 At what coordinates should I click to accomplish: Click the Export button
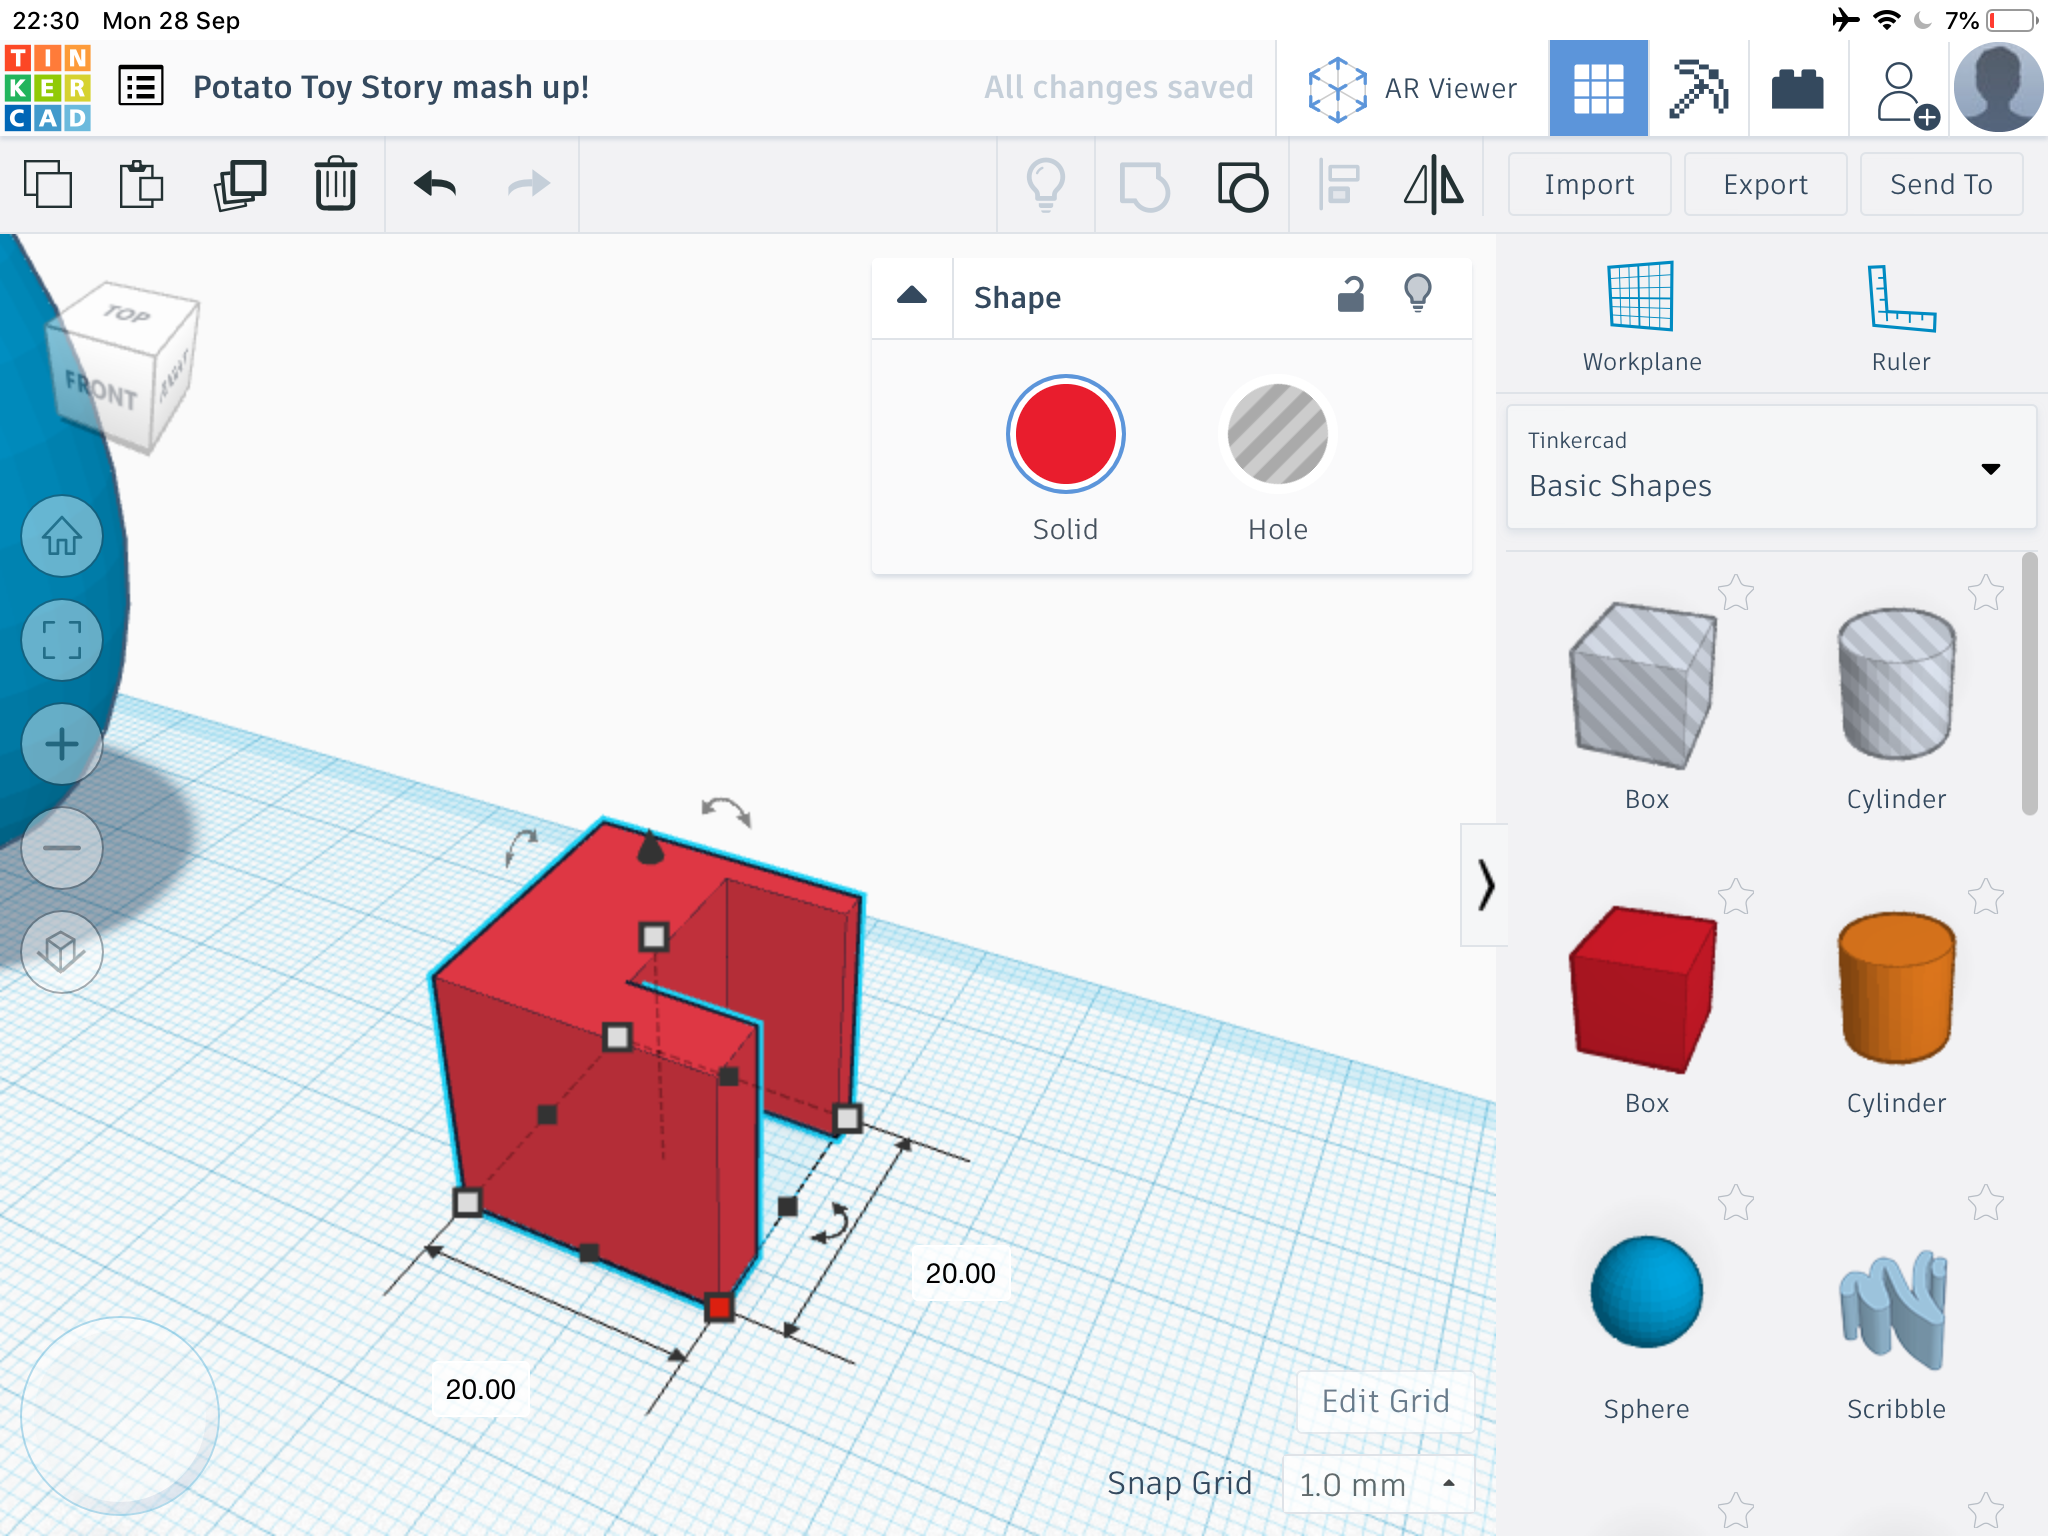click(x=1765, y=184)
